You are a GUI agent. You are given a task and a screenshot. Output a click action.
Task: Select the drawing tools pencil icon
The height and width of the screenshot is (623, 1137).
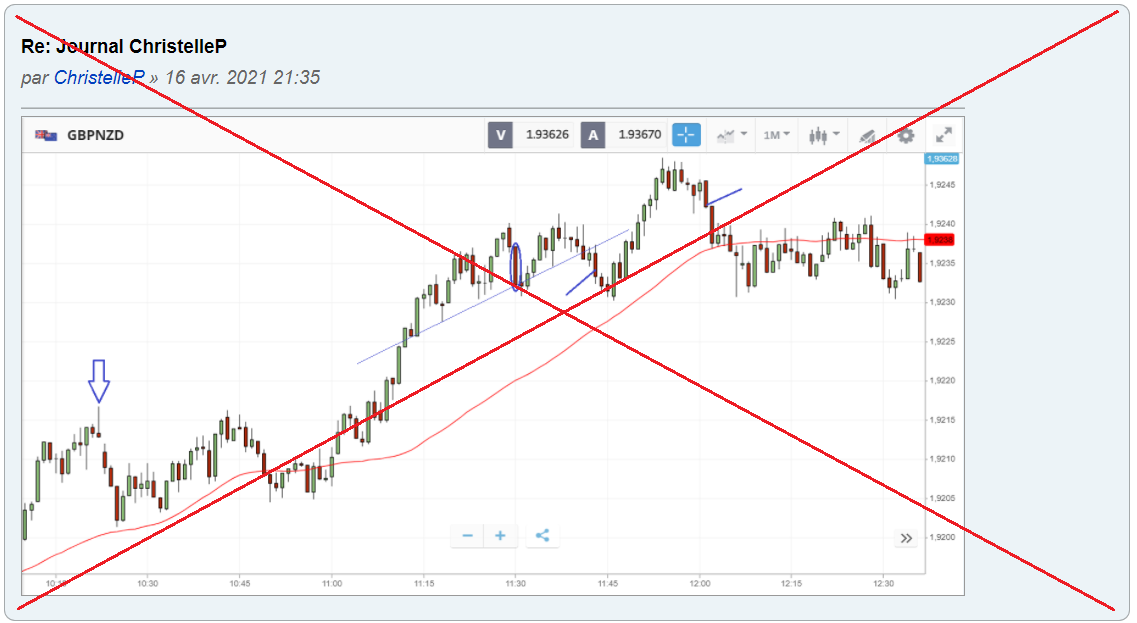pos(868,135)
